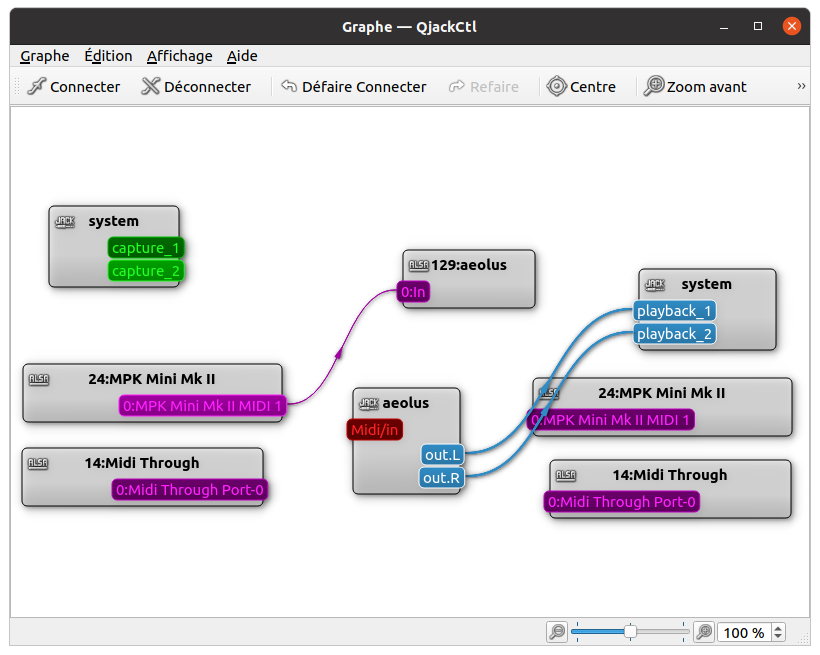The height and width of the screenshot is (655, 820).
Task: Click the zoom slider handle
Action: tap(630, 631)
